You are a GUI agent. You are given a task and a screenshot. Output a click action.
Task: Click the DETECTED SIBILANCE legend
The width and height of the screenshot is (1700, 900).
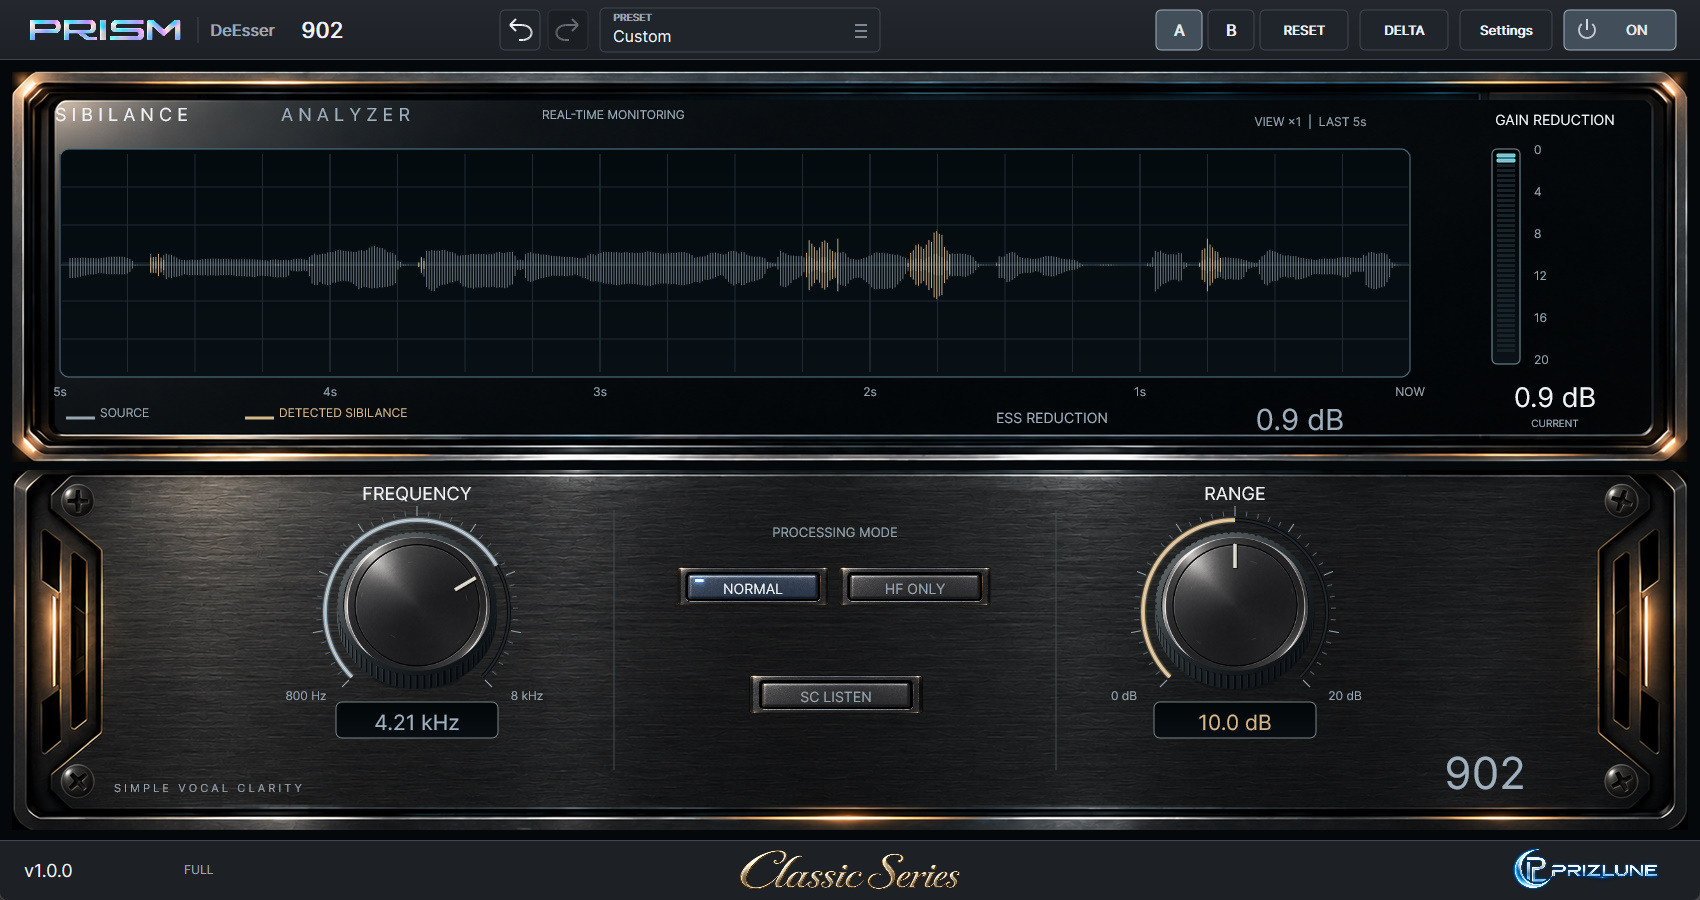[x=326, y=413]
